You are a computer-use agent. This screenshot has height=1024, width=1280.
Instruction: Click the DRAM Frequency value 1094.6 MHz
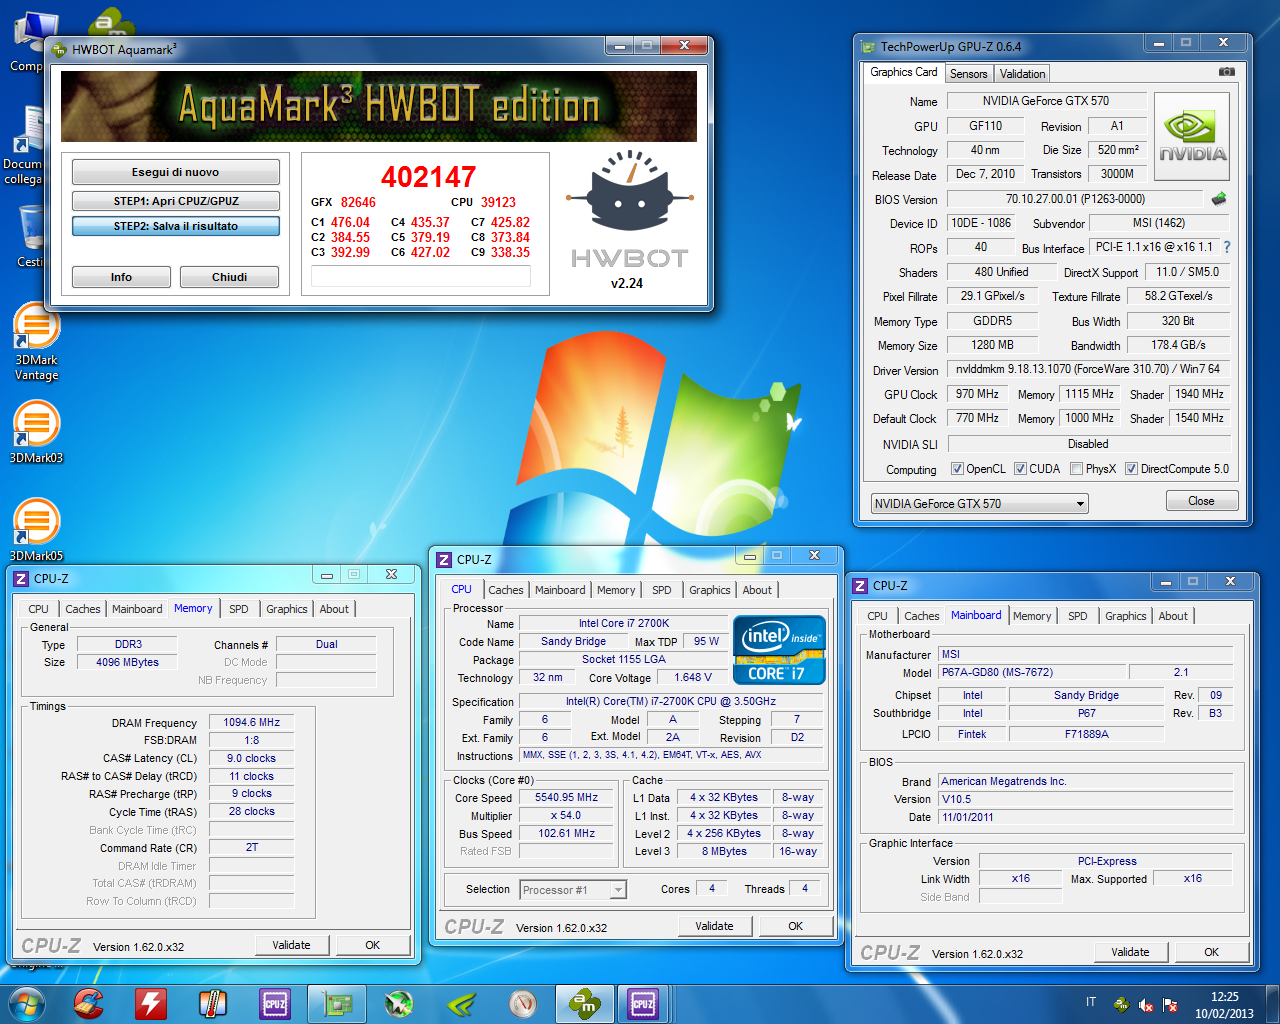click(x=252, y=722)
